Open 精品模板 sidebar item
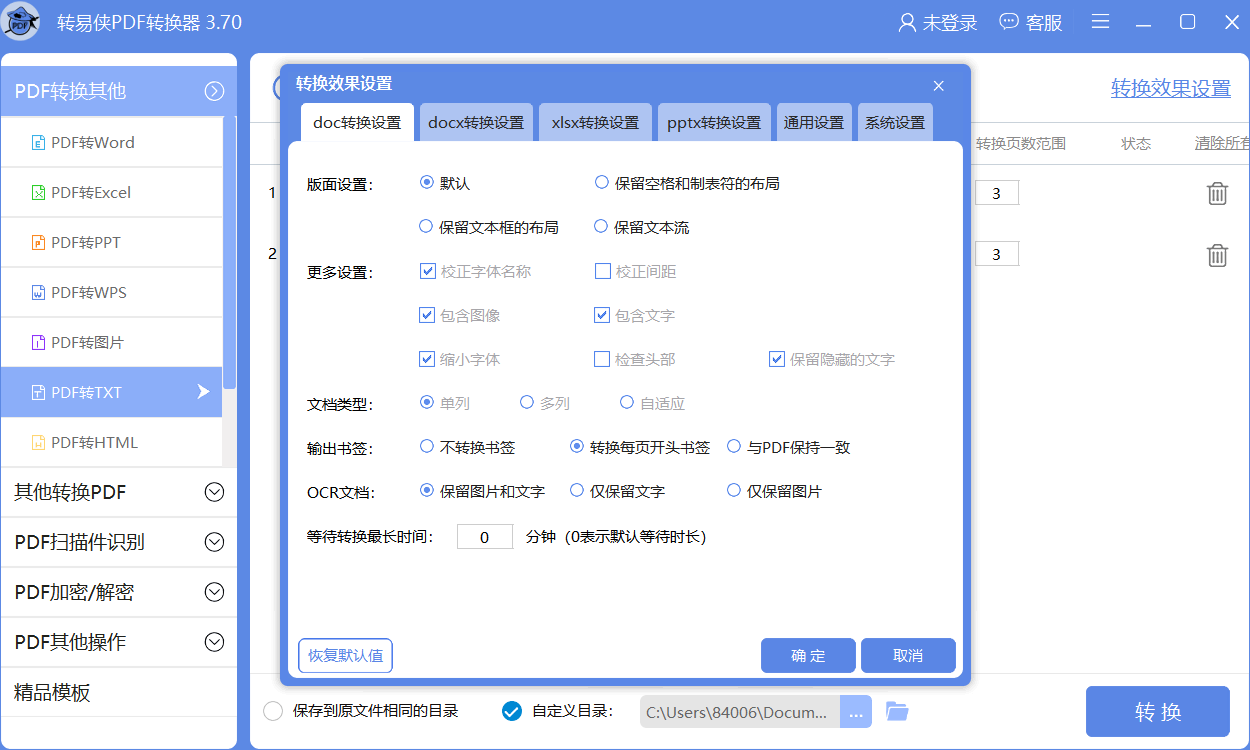Viewport: 1250px width, 750px height. (x=119, y=692)
